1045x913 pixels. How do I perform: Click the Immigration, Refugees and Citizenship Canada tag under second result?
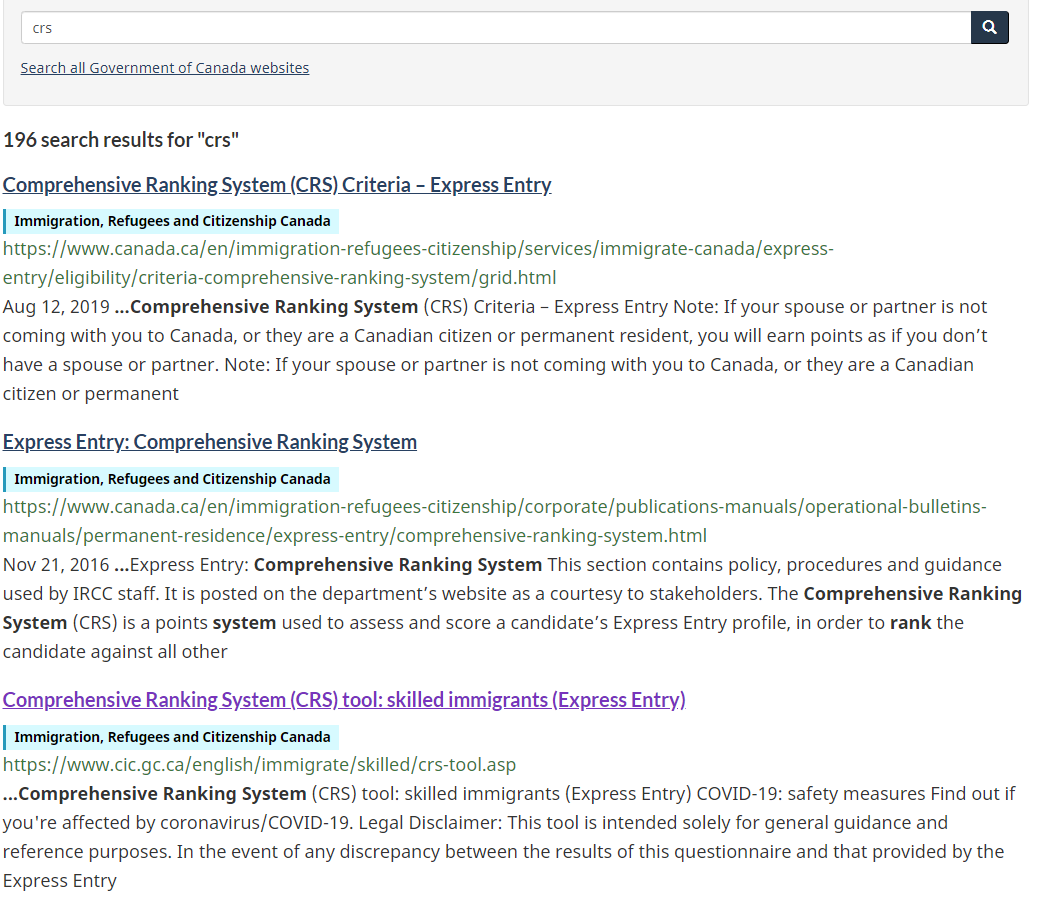[171, 478]
